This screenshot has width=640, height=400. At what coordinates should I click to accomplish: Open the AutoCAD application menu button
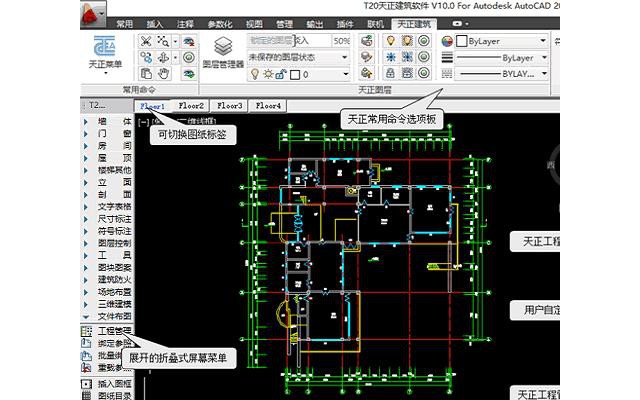[93, 15]
